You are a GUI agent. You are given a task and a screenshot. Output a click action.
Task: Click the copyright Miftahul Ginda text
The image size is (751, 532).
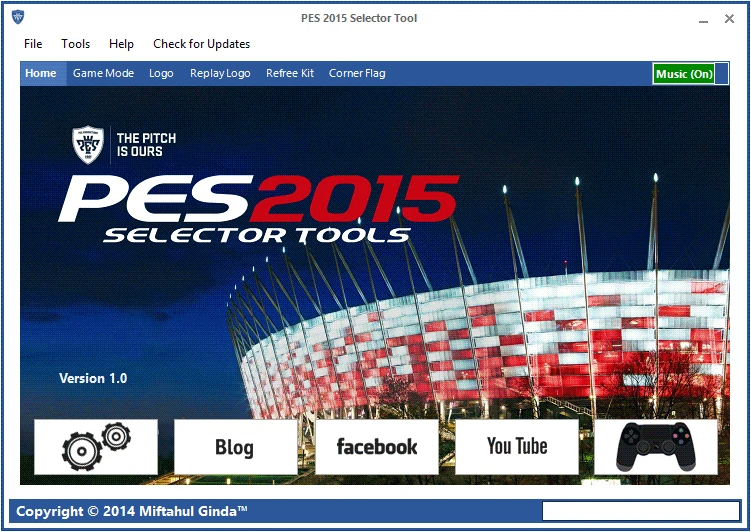tap(132, 511)
